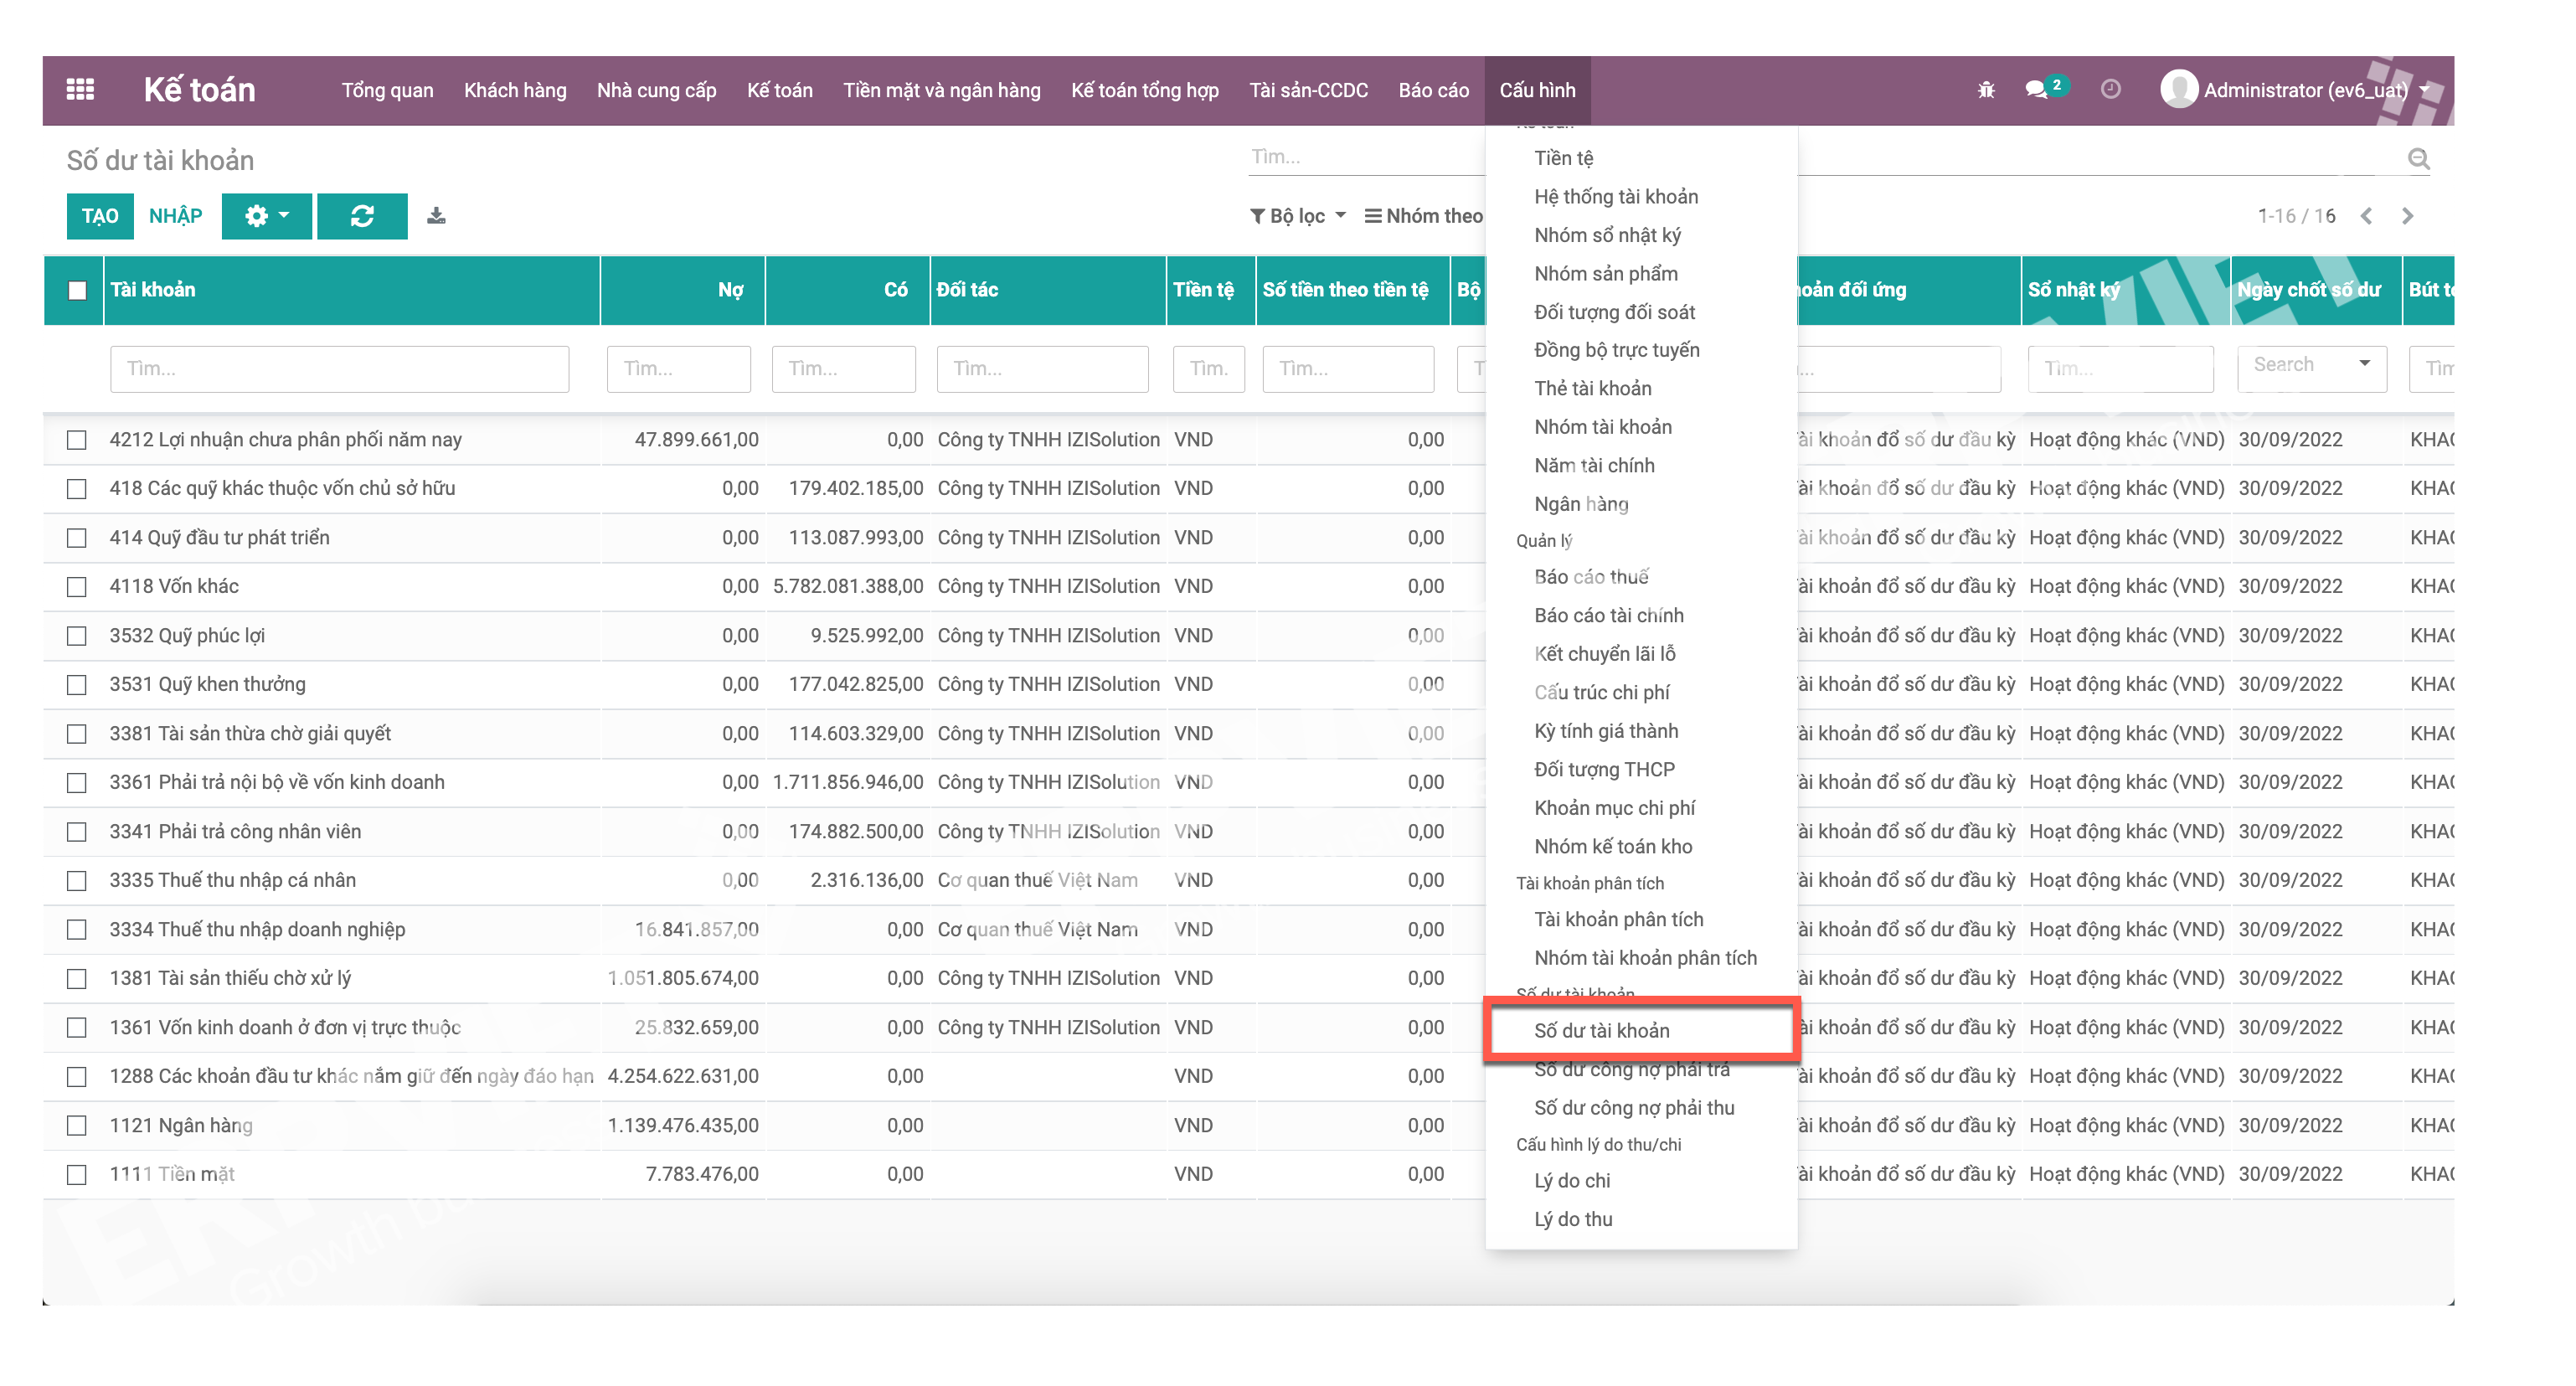Select Nhóm kế toán kho entry
The width and height of the screenshot is (2576, 1386).
click(x=1613, y=847)
